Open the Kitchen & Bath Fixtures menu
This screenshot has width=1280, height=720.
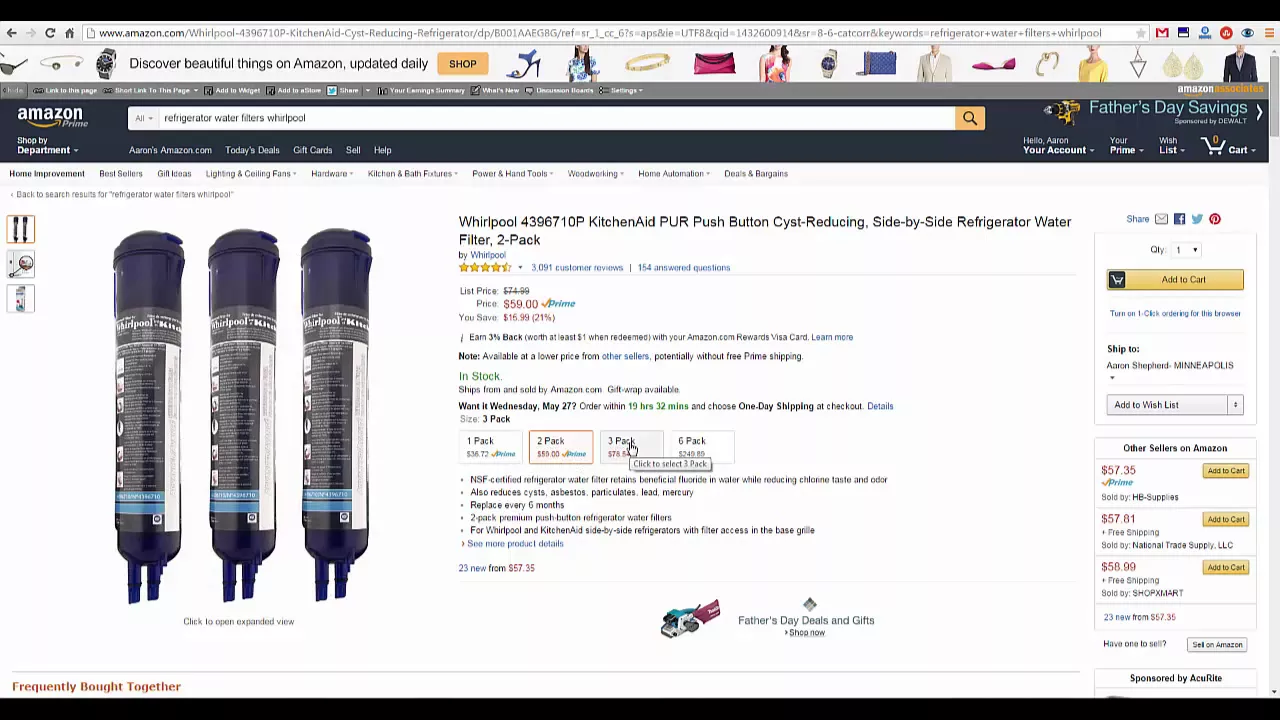[412, 174]
